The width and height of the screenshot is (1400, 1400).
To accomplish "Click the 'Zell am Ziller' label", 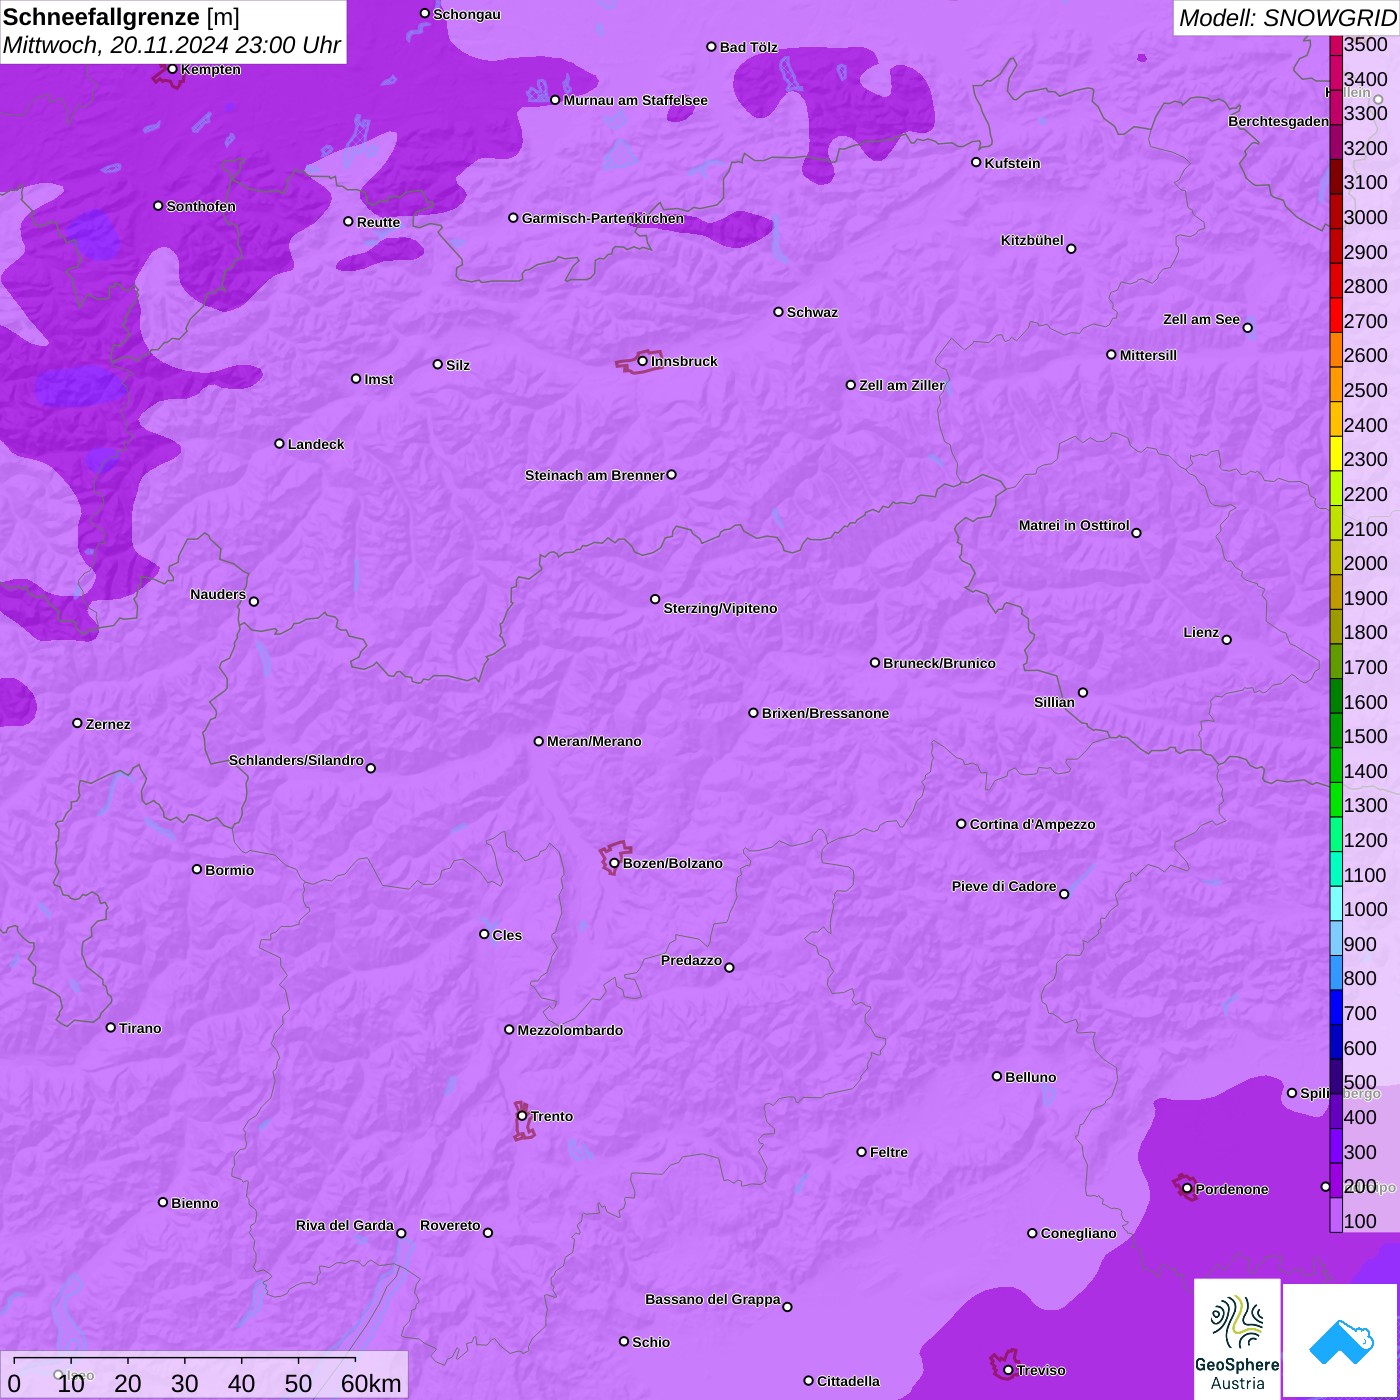I will pyautogui.click(x=902, y=385).
